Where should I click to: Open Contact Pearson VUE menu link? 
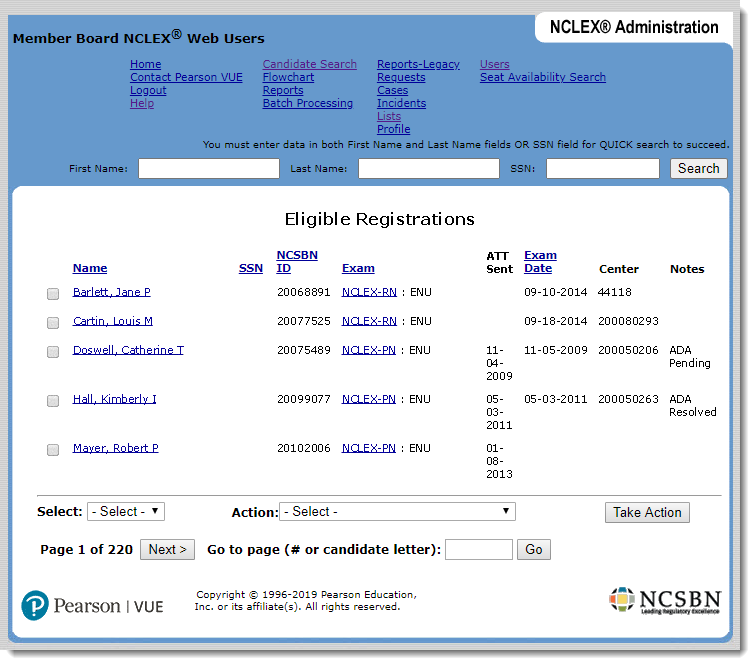coord(186,77)
